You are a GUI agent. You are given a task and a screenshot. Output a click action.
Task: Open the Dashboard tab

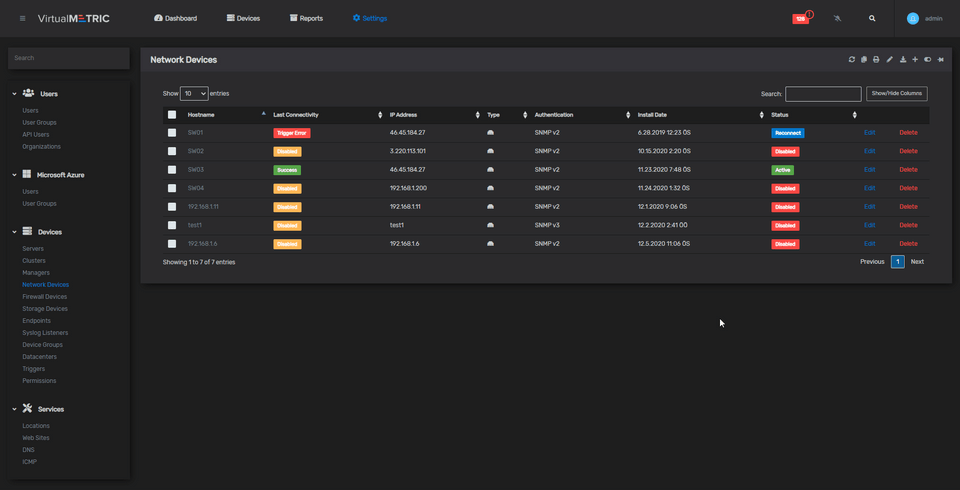point(176,18)
